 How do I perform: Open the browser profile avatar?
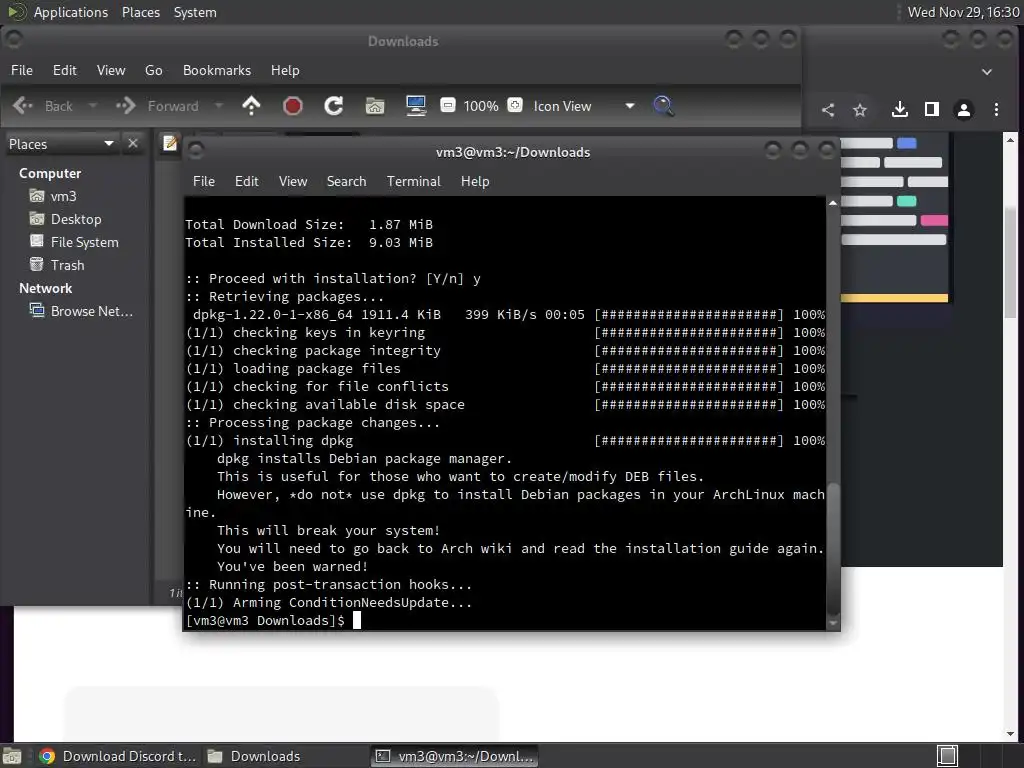click(x=964, y=110)
